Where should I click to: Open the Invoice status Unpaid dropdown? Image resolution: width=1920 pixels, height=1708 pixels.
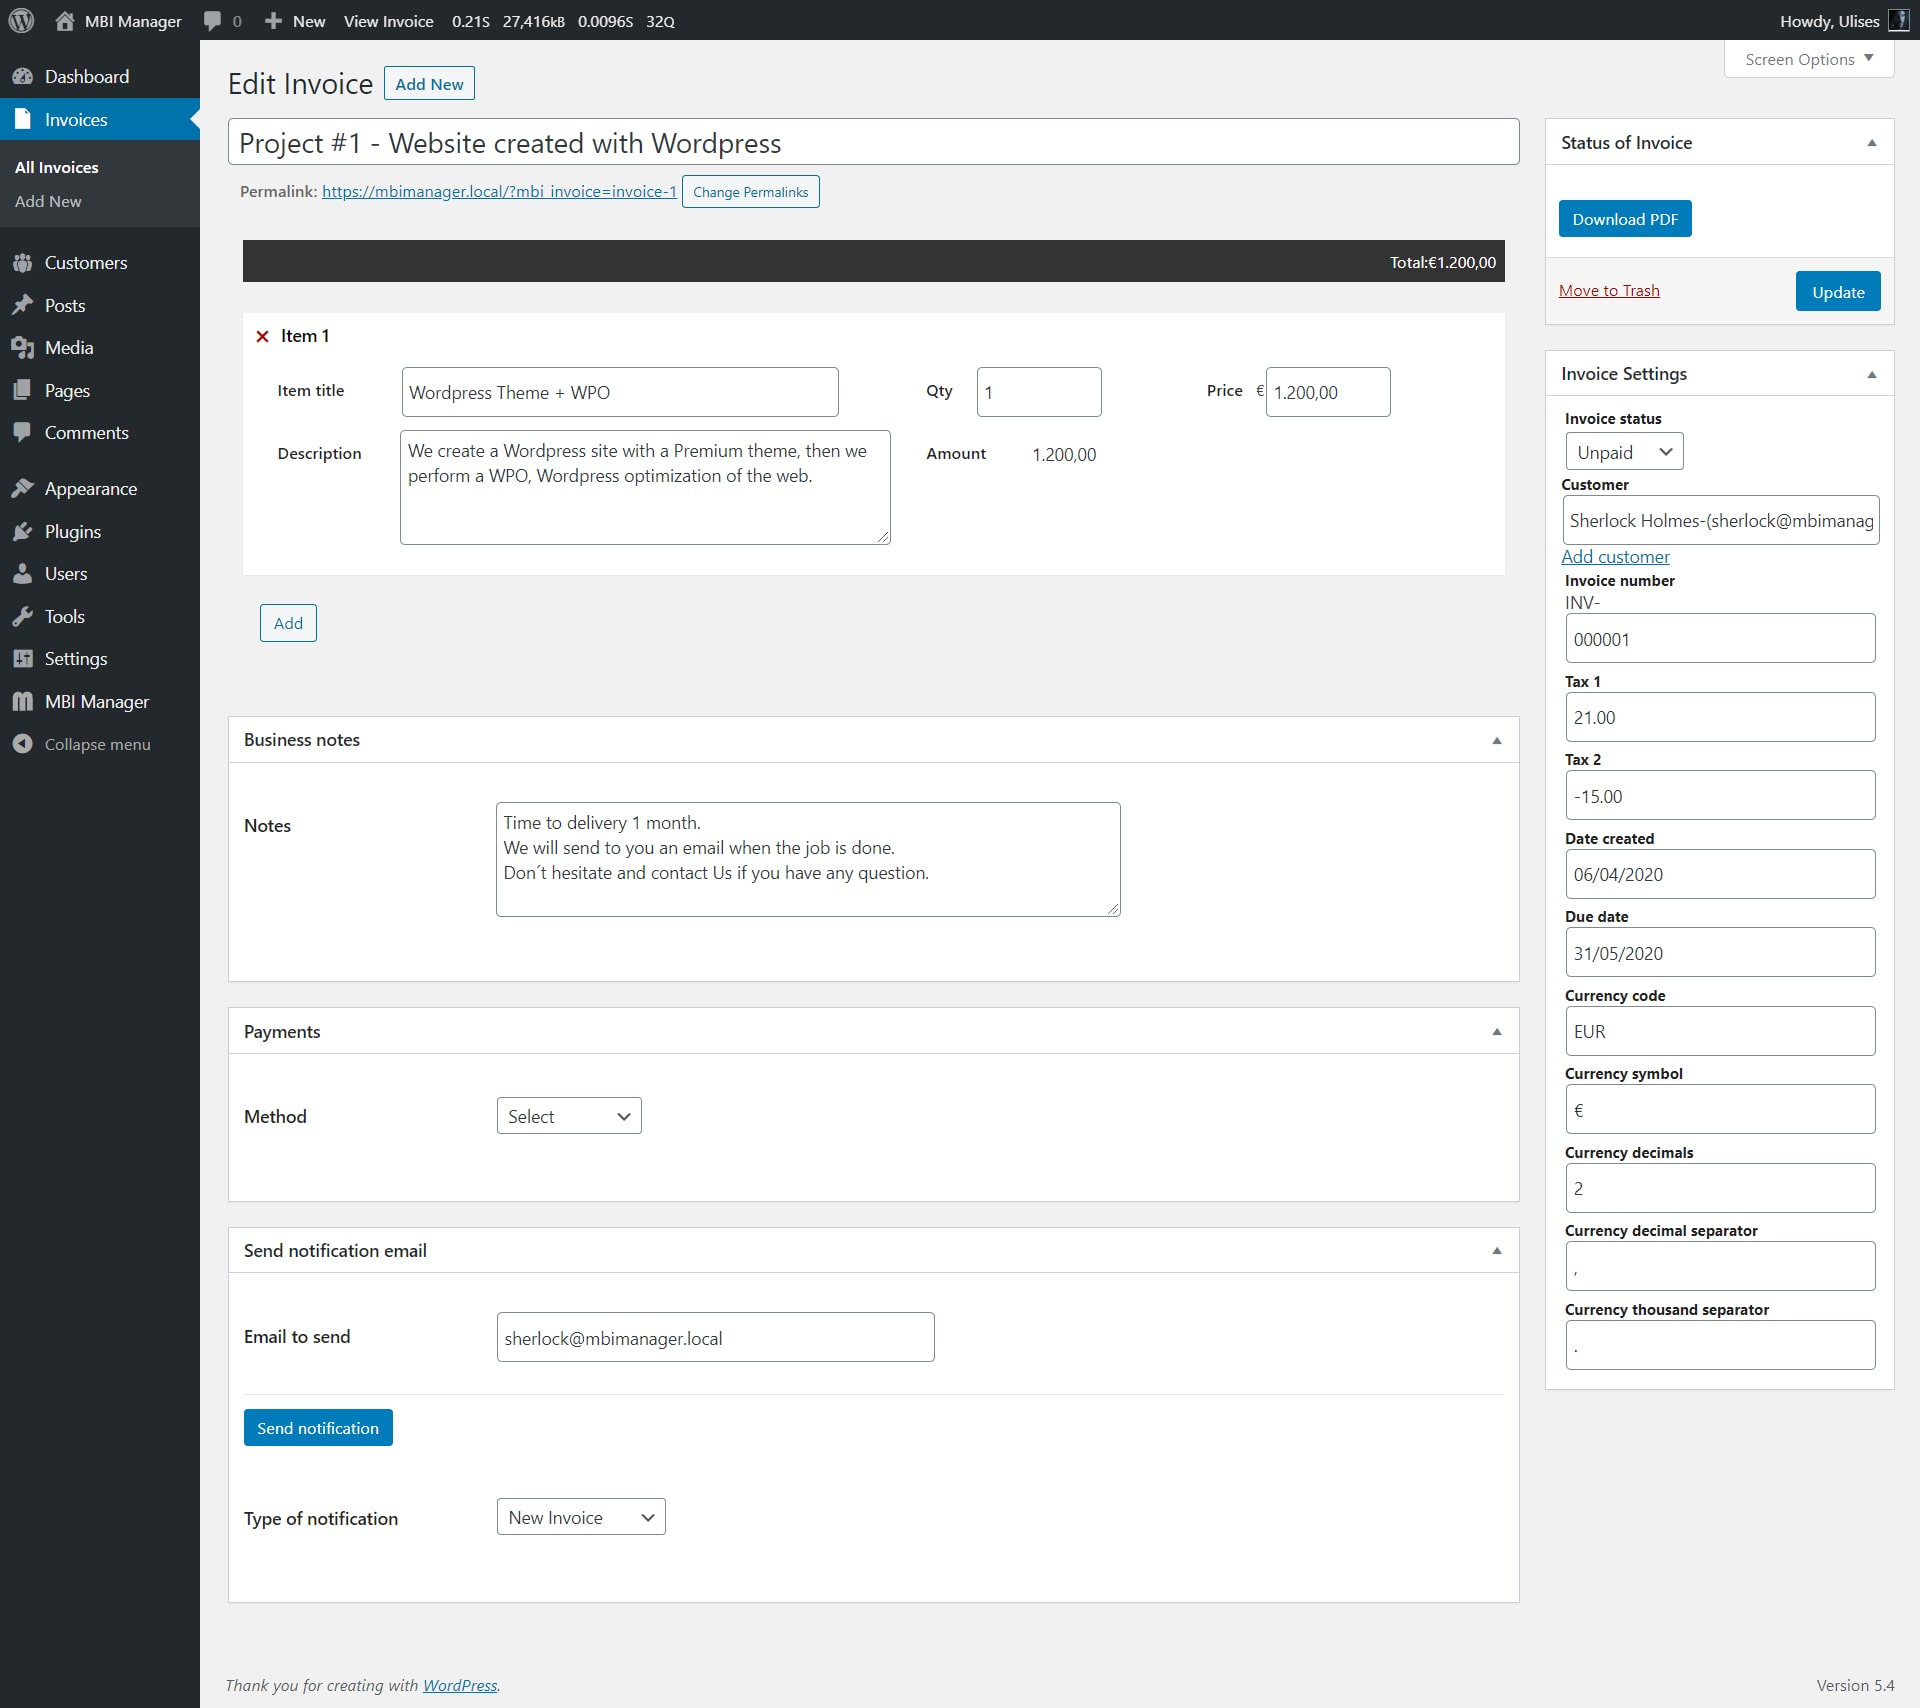click(x=1623, y=452)
